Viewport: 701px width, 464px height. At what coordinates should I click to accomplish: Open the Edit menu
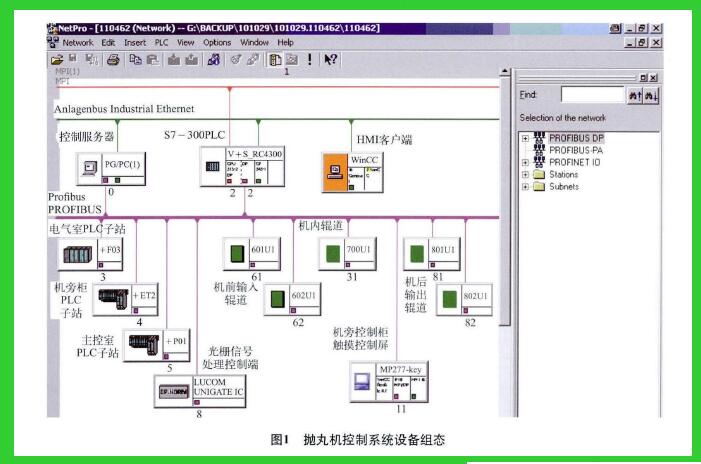click(108, 42)
